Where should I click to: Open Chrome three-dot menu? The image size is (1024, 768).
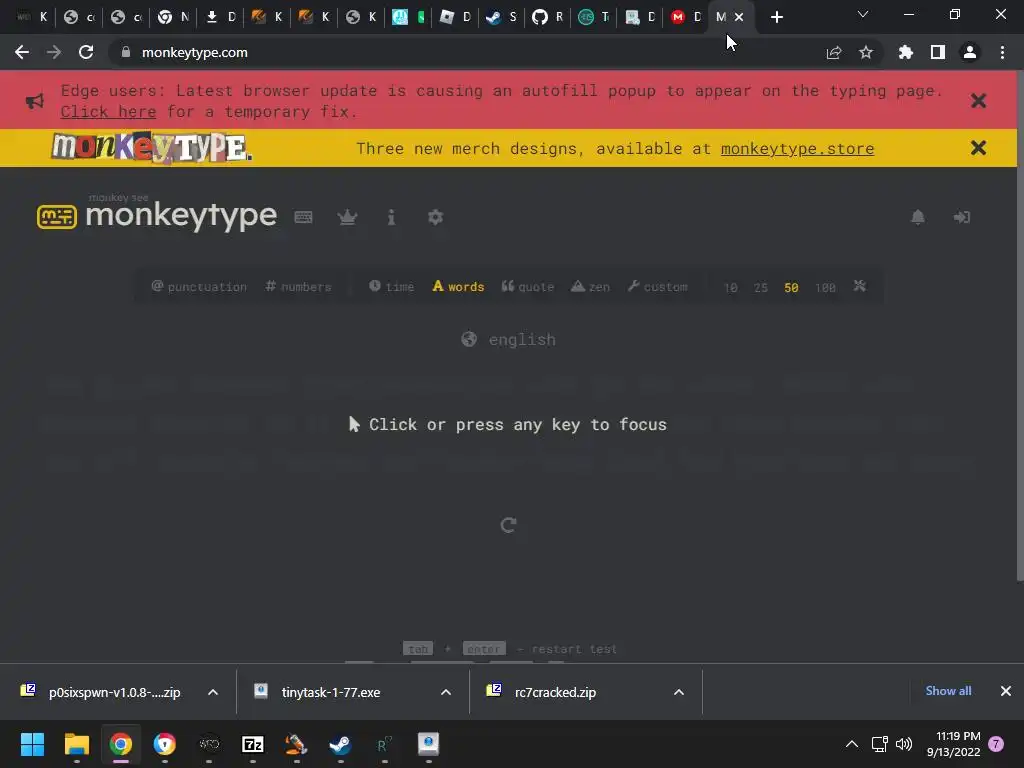1002,52
